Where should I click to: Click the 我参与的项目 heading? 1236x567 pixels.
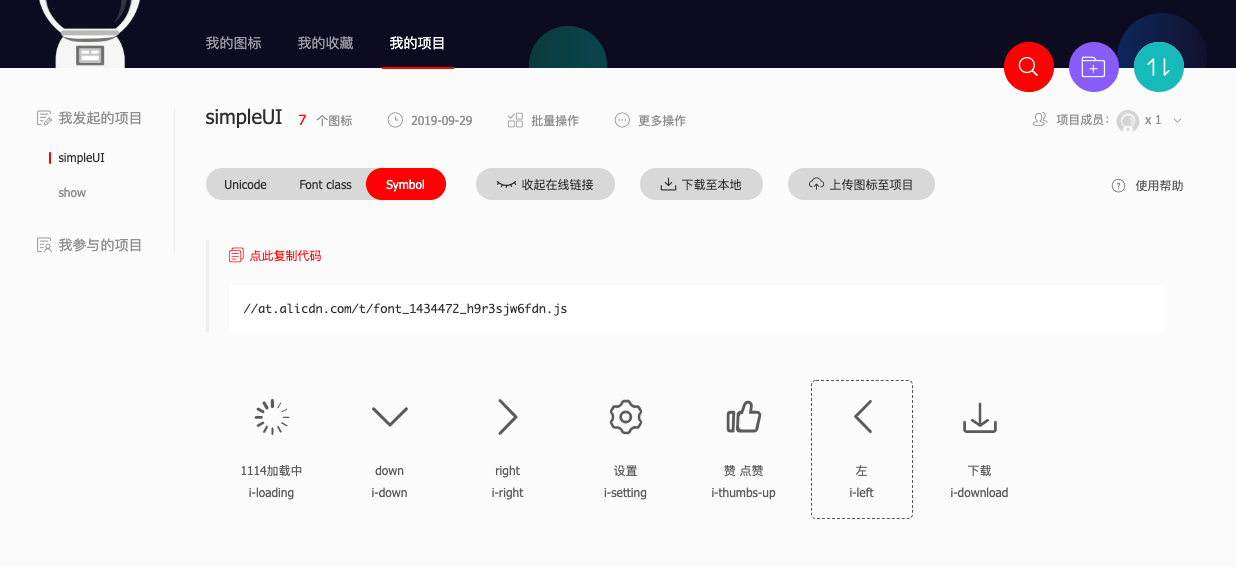coord(100,245)
